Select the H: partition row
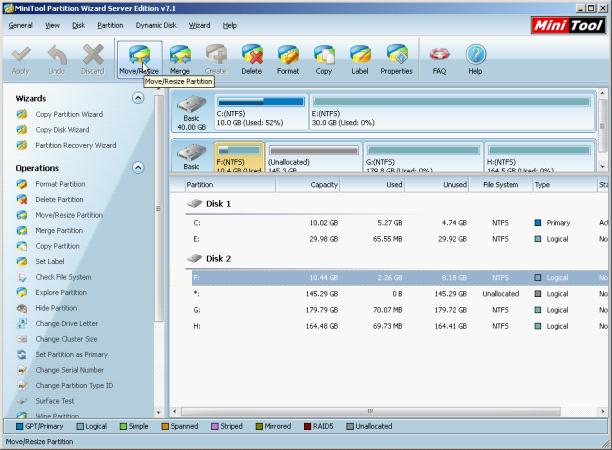Image resolution: width=612 pixels, height=450 pixels. click(x=400, y=326)
